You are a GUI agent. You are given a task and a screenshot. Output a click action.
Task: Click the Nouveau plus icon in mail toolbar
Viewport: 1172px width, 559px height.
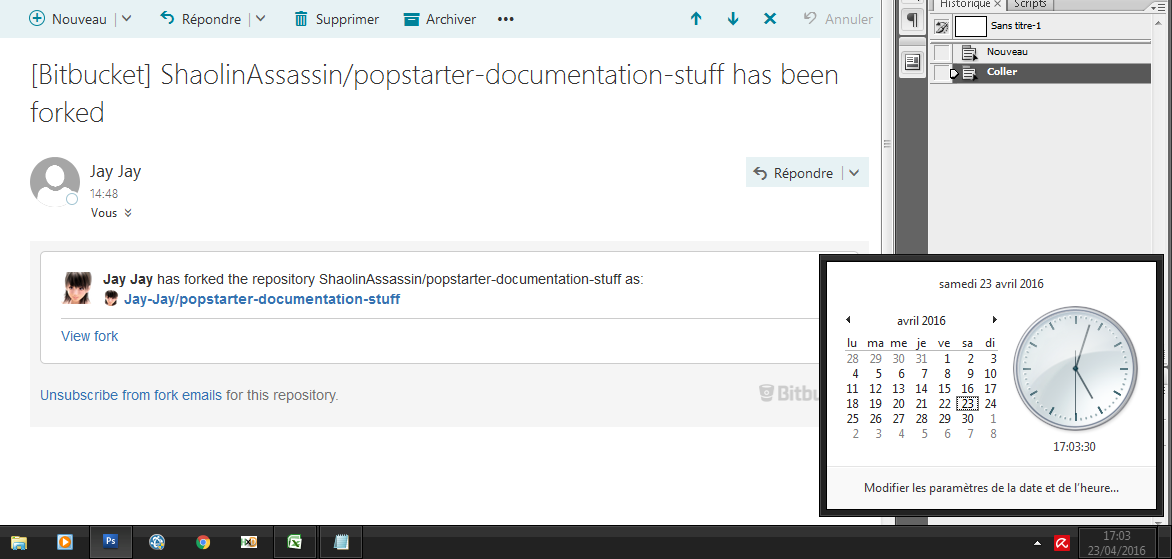(37, 19)
